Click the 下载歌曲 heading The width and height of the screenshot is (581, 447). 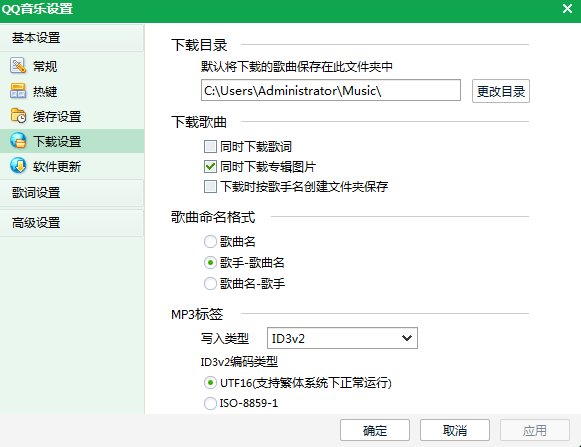click(x=199, y=122)
